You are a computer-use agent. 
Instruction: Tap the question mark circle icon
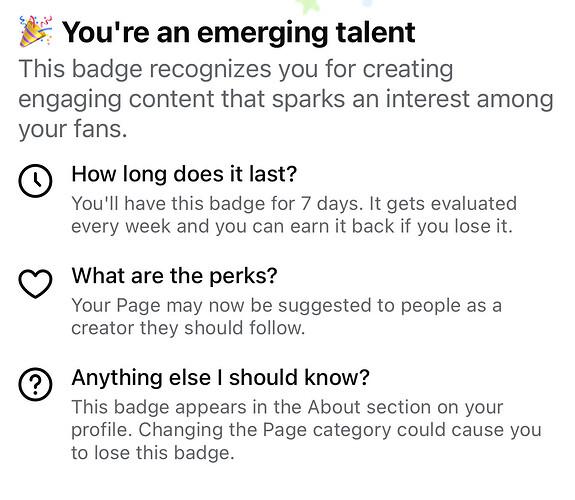(35, 384)
